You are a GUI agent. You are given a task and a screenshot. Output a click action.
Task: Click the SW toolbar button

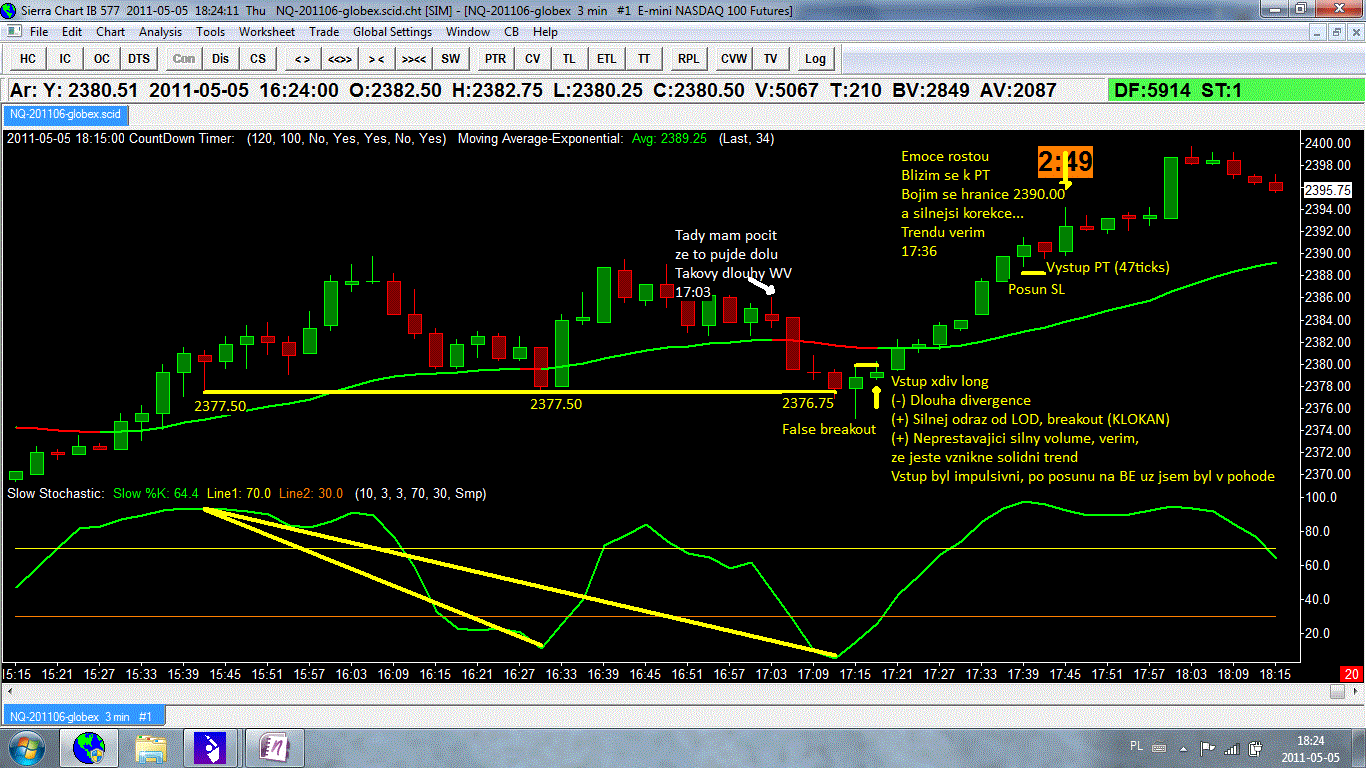coord(451,59)
